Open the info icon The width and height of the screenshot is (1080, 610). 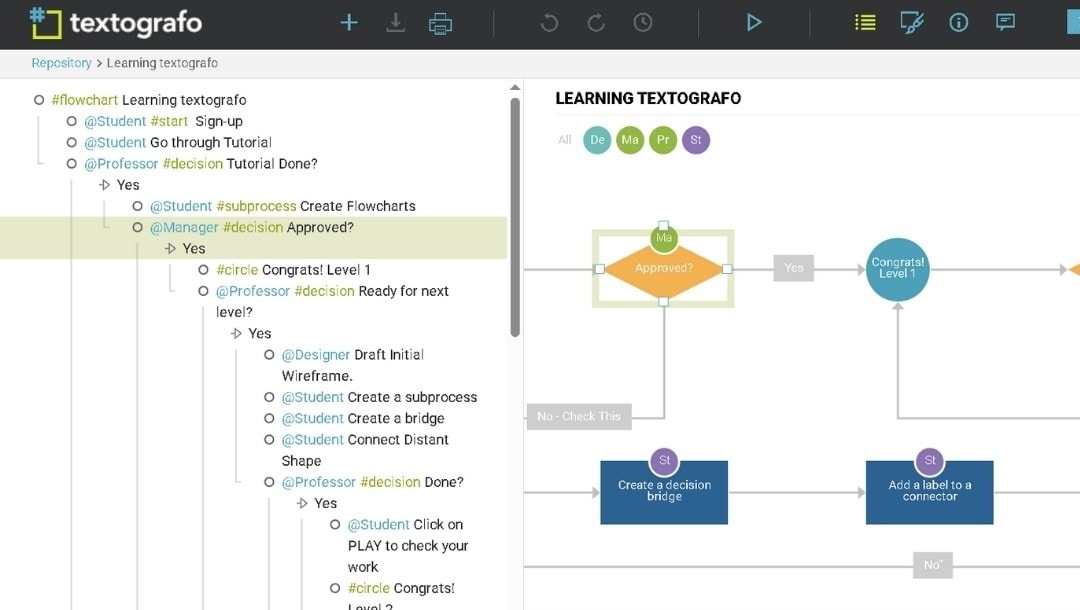click(959, 23)
